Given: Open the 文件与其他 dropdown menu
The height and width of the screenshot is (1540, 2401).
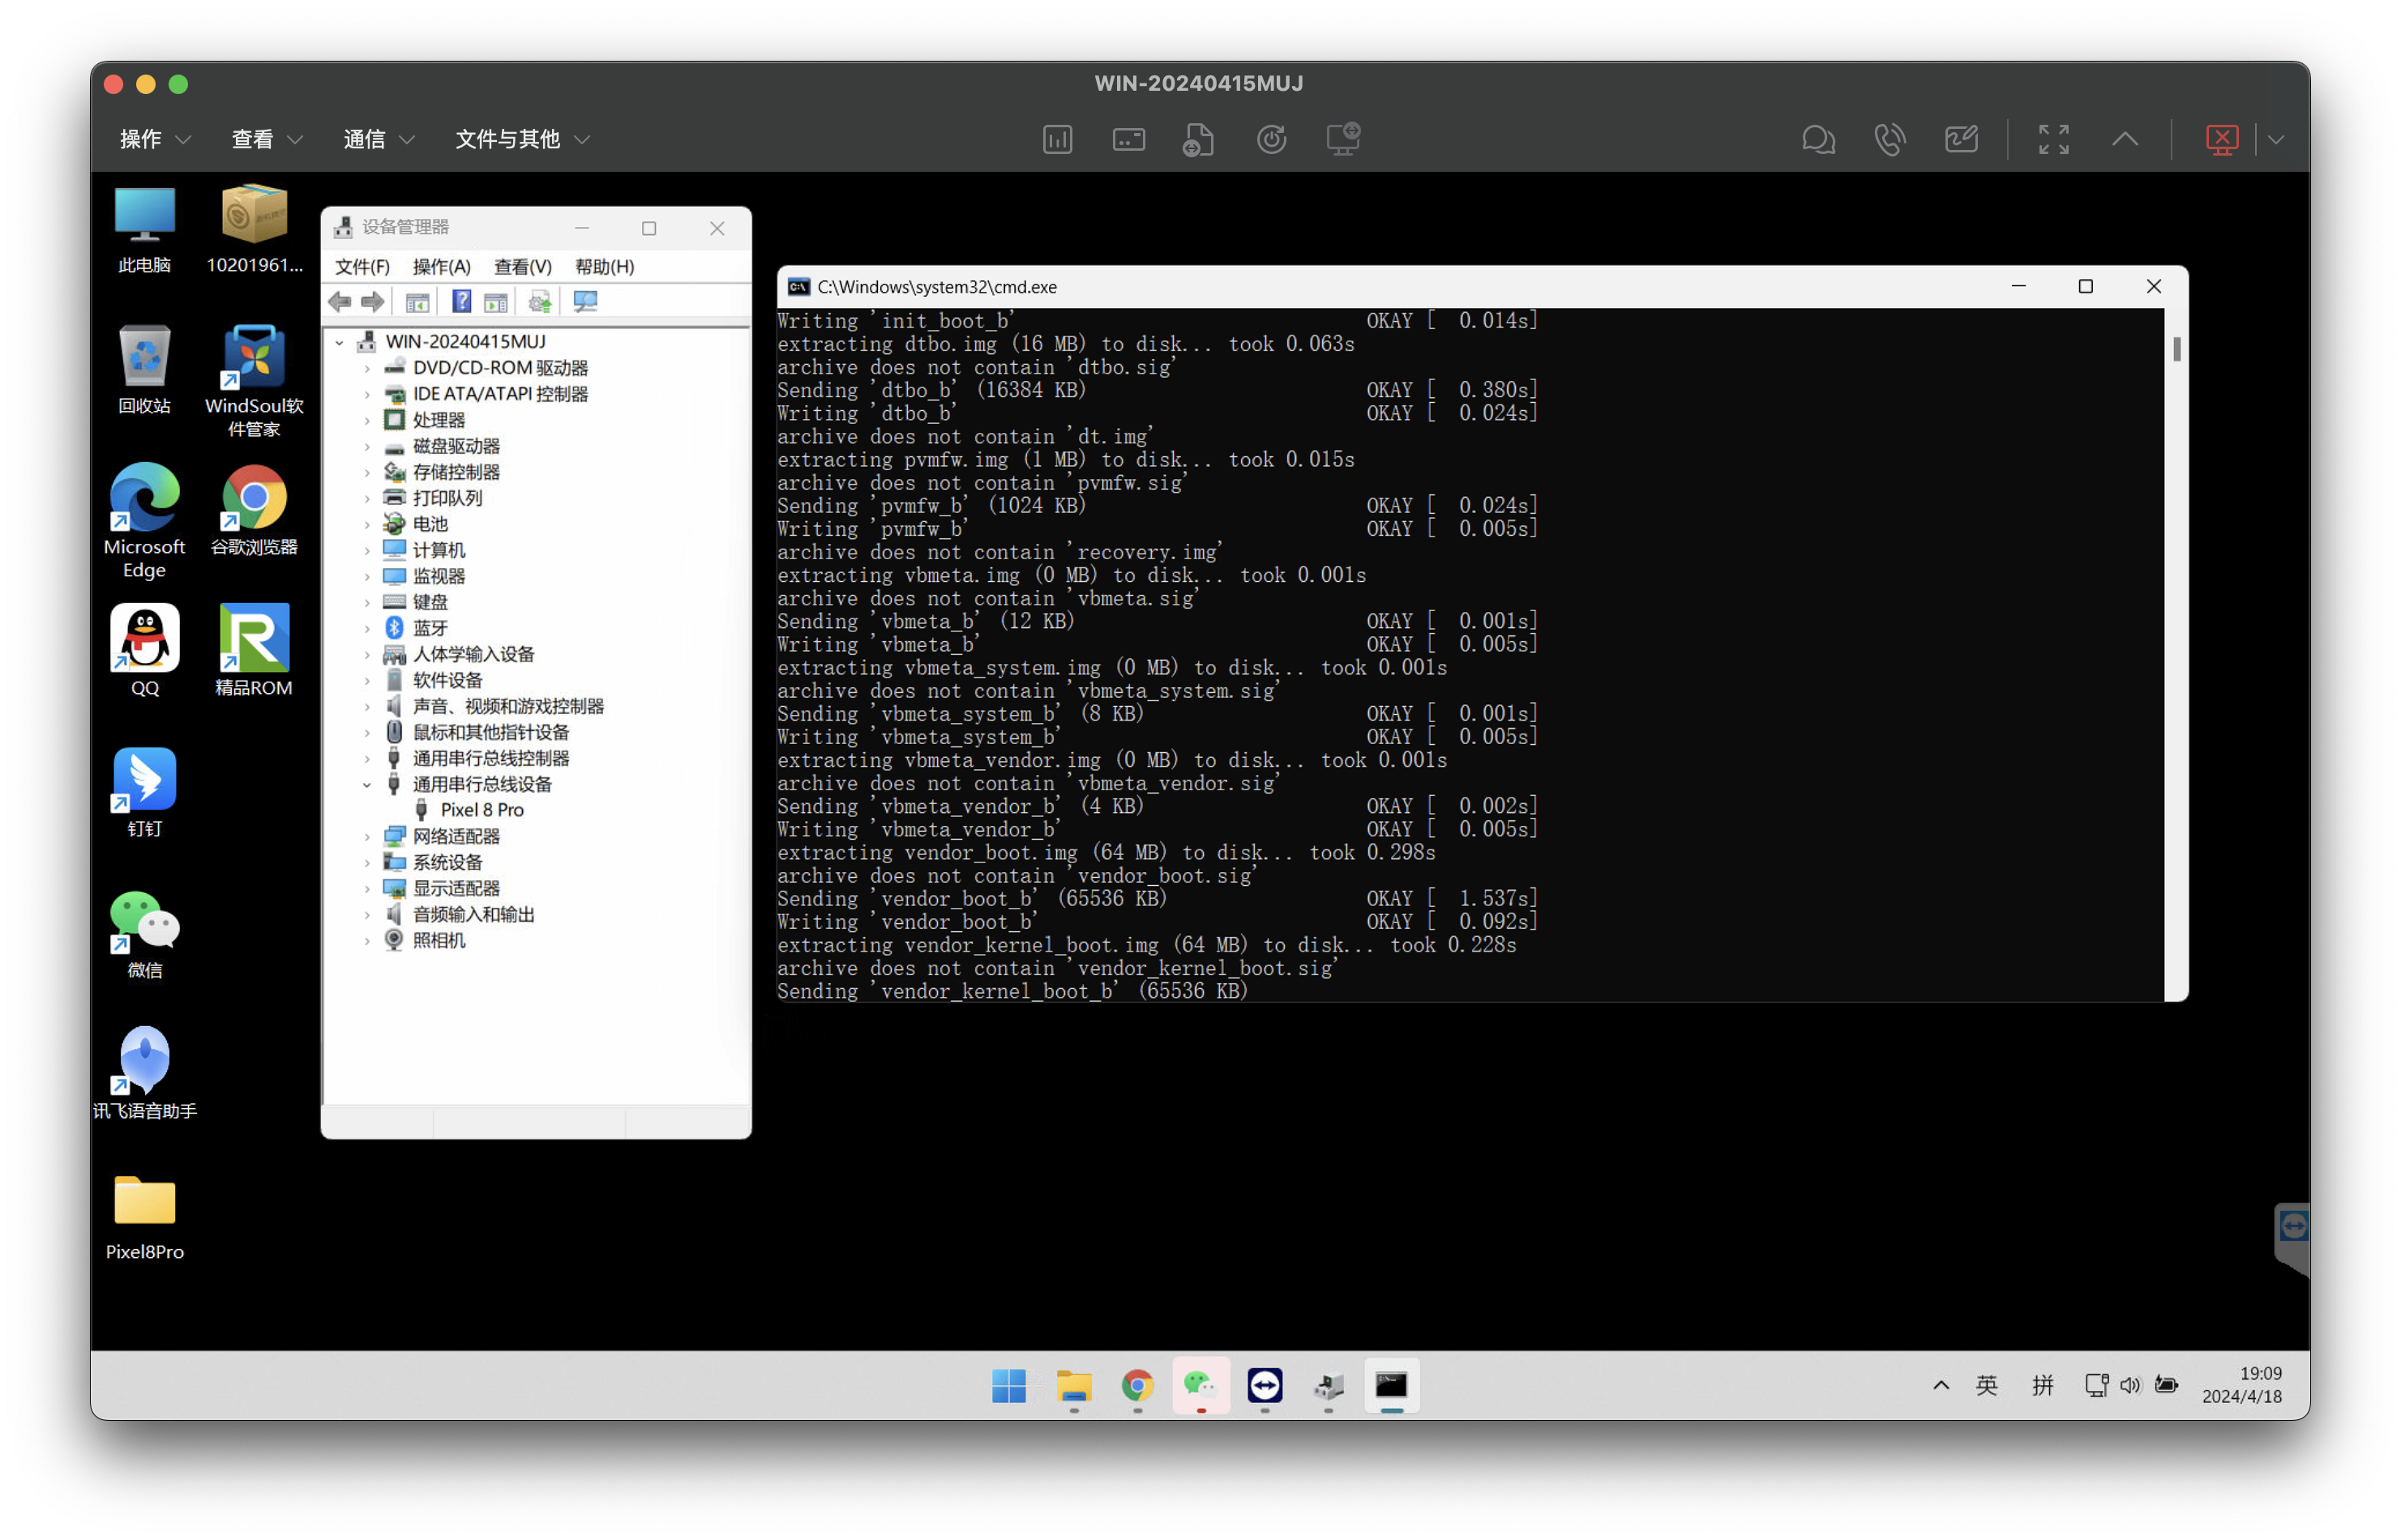Looking at the screenshot, I should (x=521, y=139).
